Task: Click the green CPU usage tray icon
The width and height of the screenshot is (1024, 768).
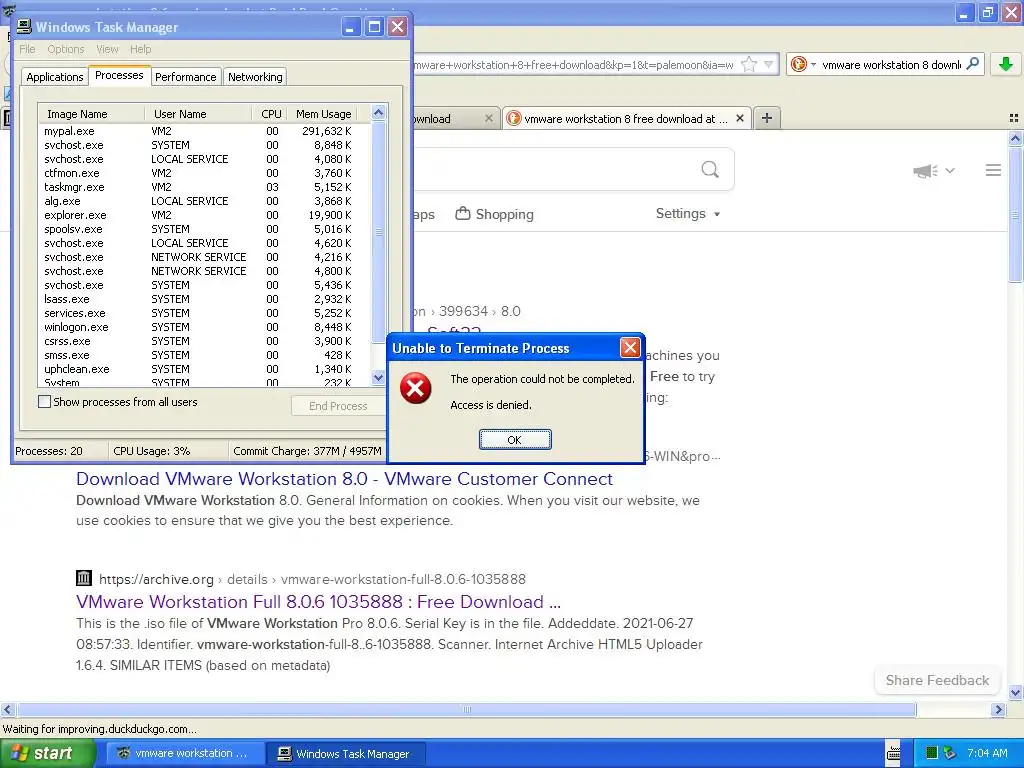Action: click(932, 753)
